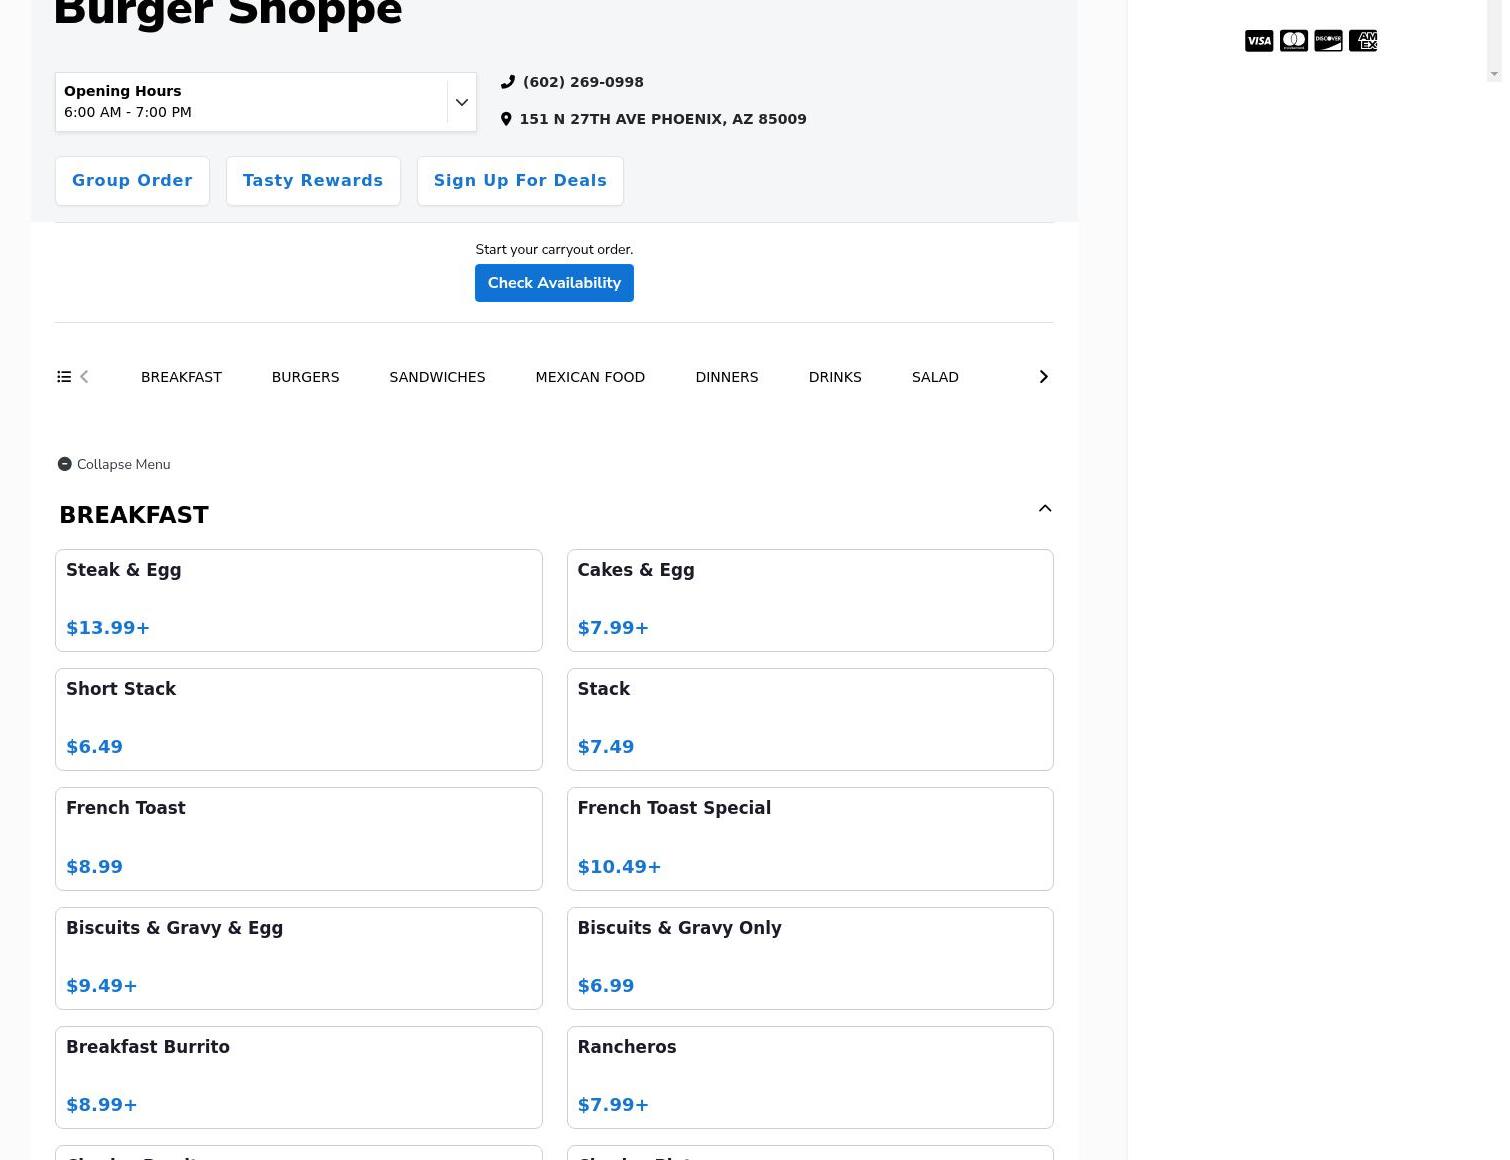Select the SANDWICHES category tab

pyautogui.click(x=437, y=377)
